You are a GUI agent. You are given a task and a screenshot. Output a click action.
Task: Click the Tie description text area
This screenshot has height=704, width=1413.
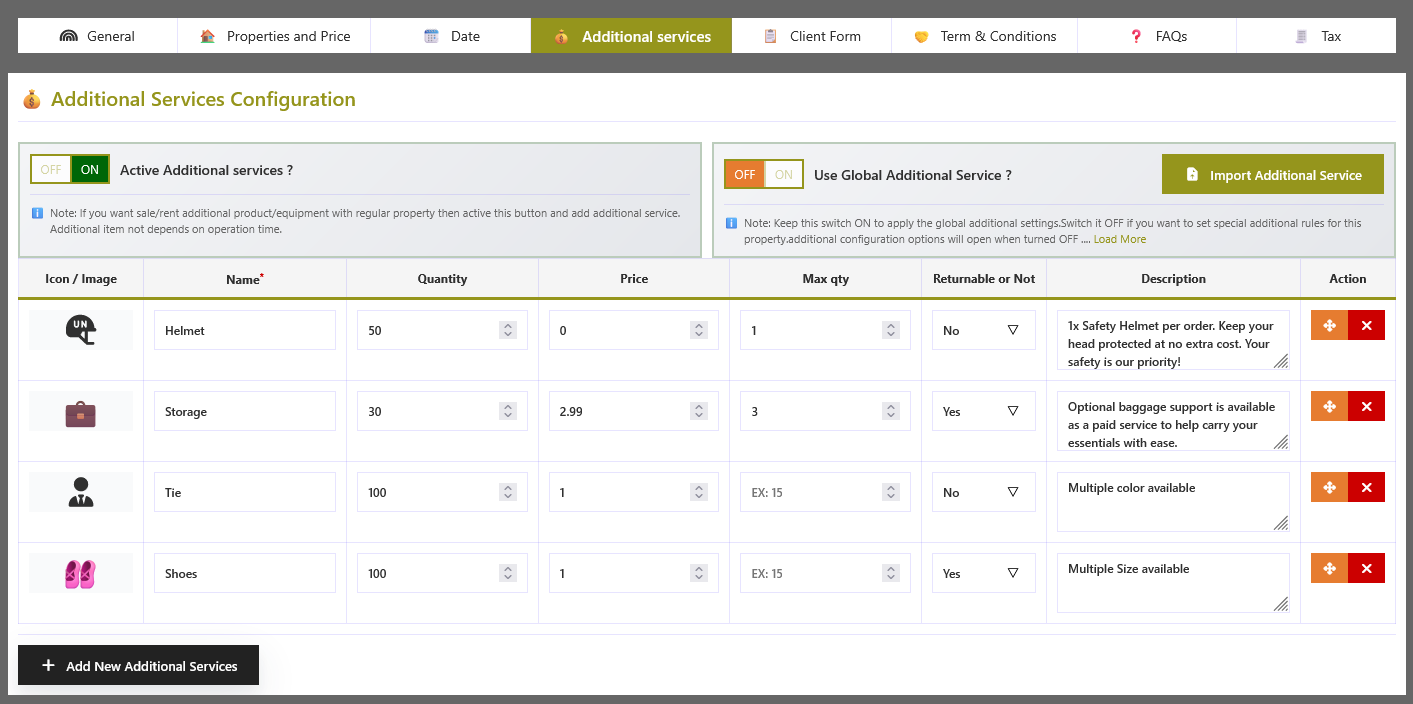coord(1173,502)
